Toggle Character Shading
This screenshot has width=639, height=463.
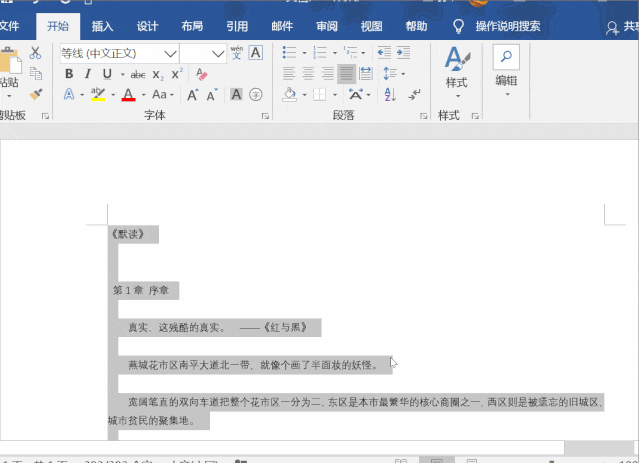pos(236,95)
